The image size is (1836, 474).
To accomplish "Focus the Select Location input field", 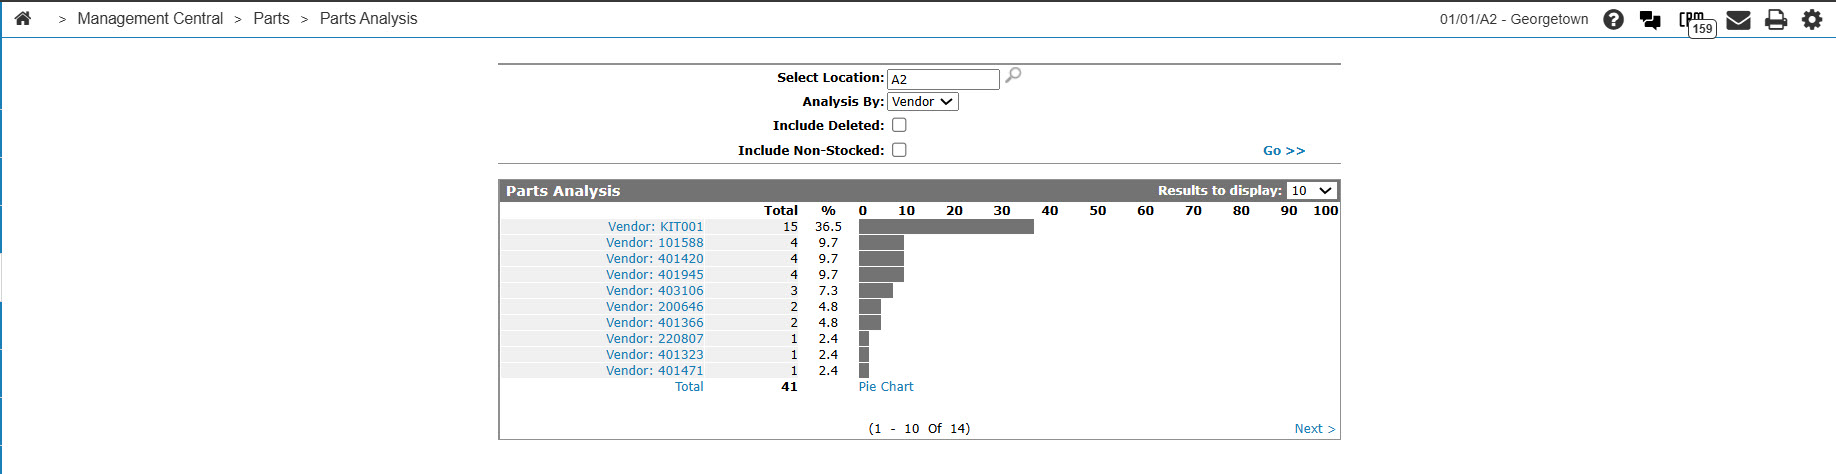I will (x=943, y=79).
